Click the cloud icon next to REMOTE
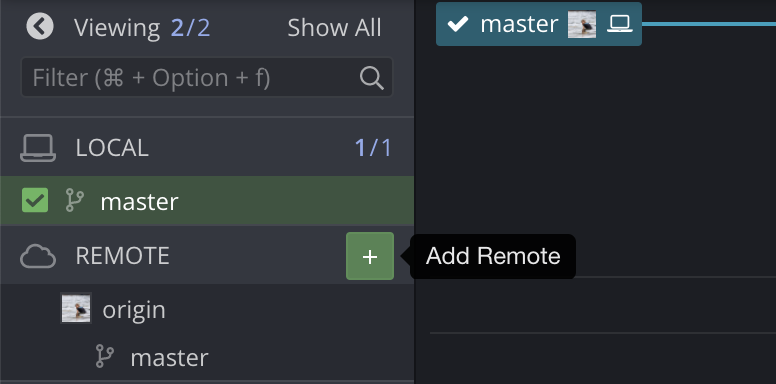This screenshot has height=384, width=776. coord(38,256)
